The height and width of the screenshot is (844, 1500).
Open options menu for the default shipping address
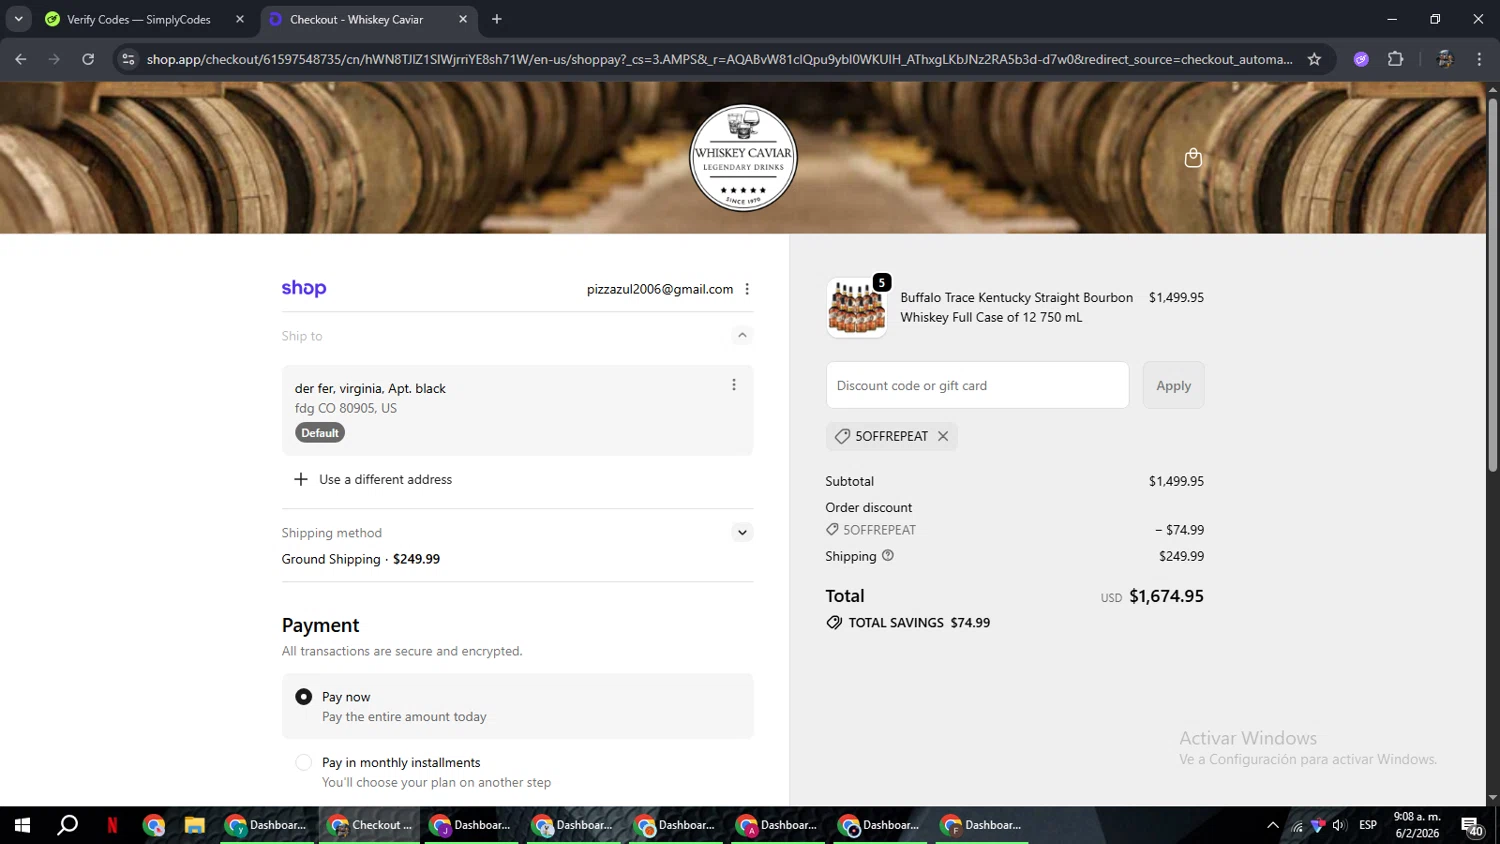(734, 385)
